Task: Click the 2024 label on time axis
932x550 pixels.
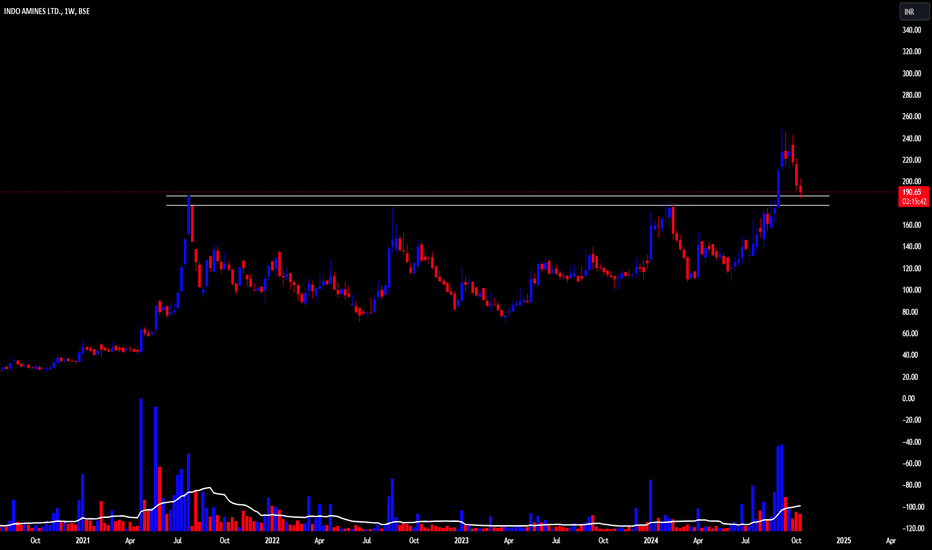Action: click(651, 540)
